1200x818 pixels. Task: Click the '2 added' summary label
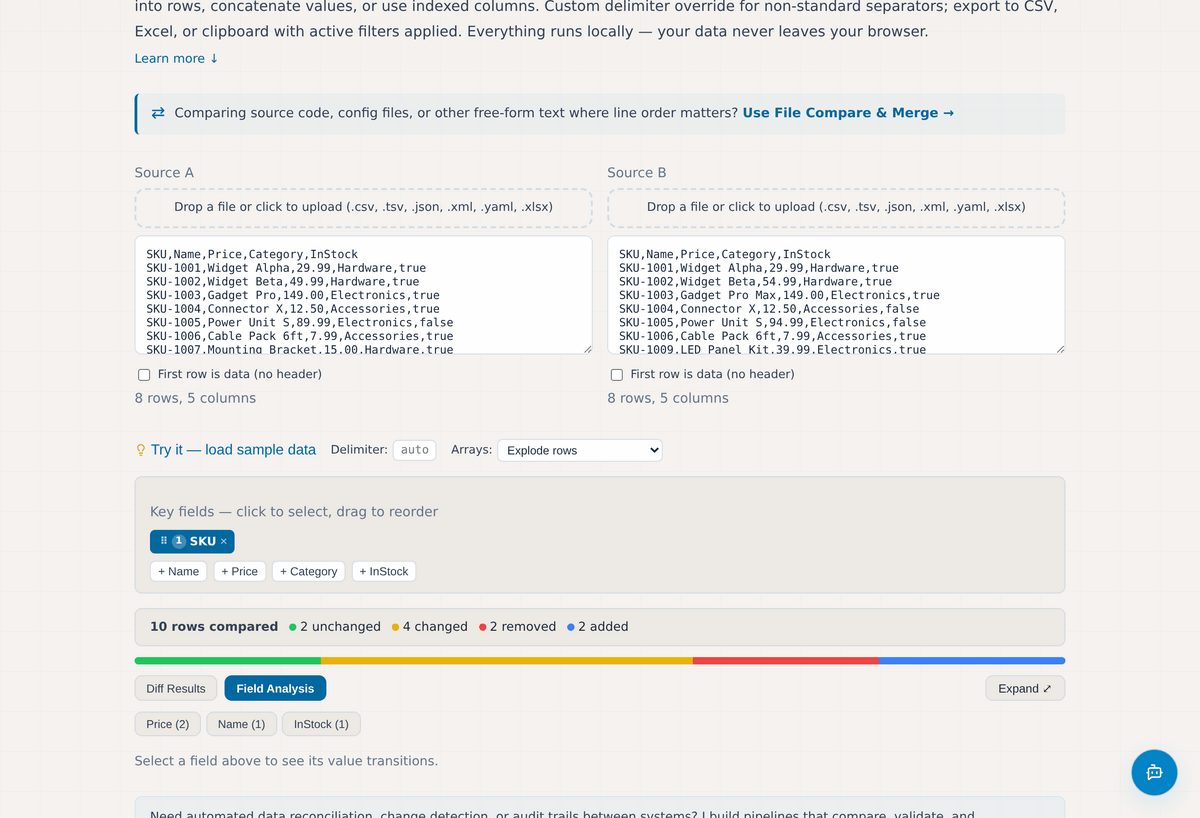[x=598, y=627]
